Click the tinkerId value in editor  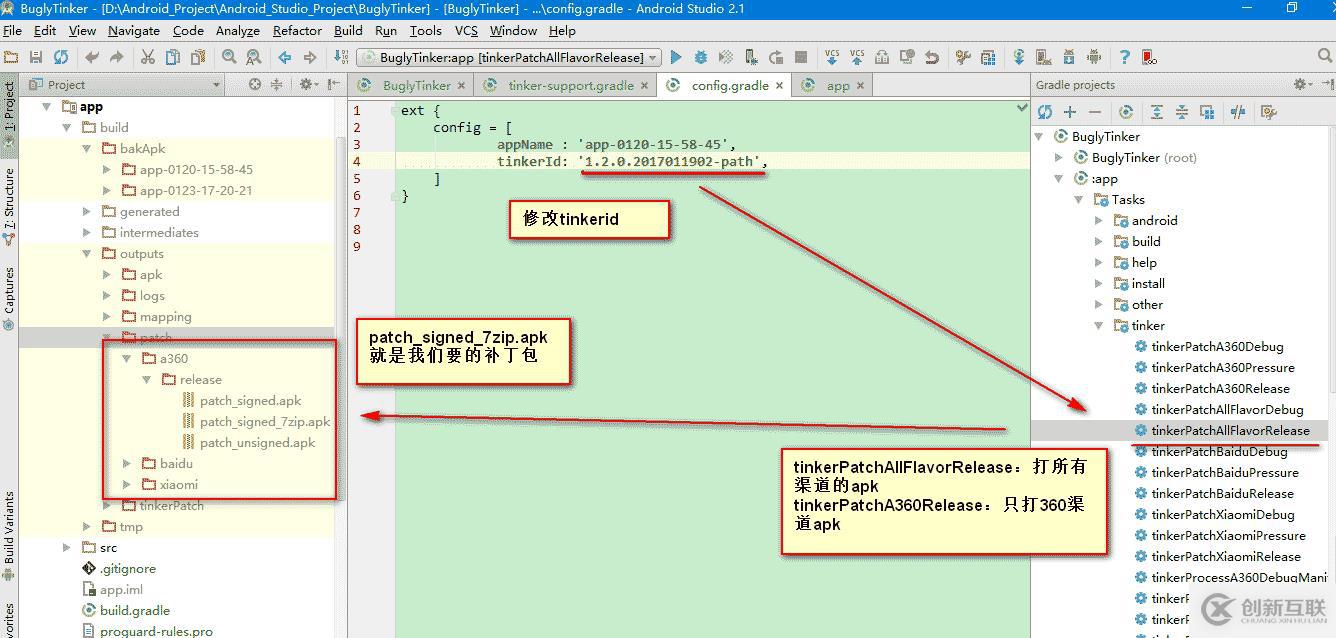[672, 162]
